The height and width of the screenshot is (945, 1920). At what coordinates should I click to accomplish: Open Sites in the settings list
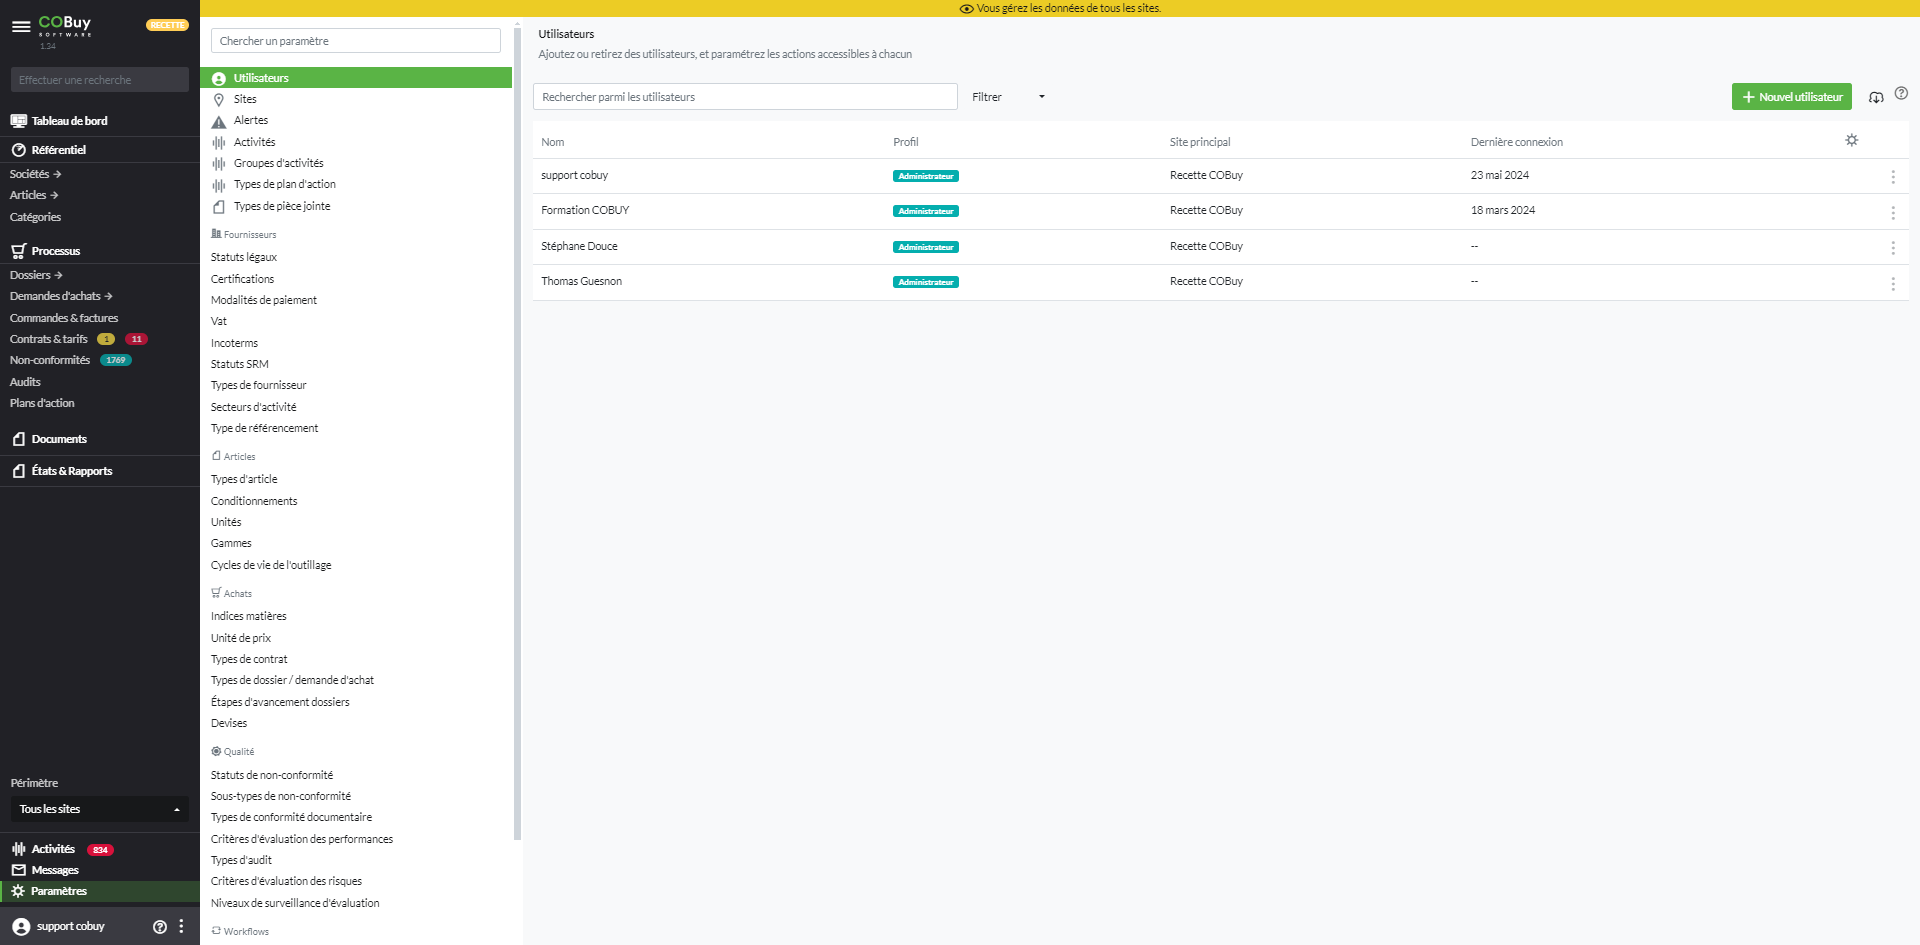(245, 99)
